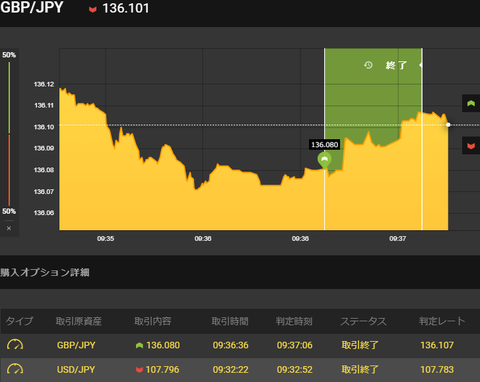Click the red down arrow beside 136.101

(x=93, y=9)
